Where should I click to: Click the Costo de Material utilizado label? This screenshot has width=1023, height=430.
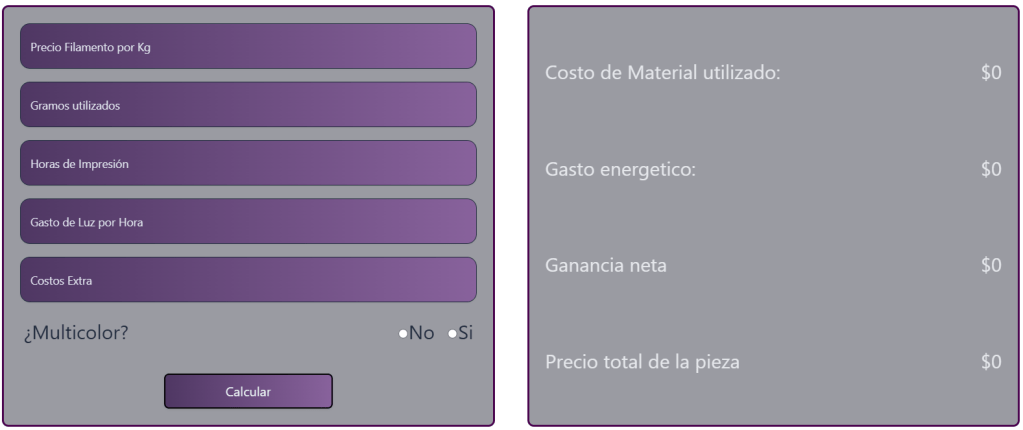click(x=662, y=73)
